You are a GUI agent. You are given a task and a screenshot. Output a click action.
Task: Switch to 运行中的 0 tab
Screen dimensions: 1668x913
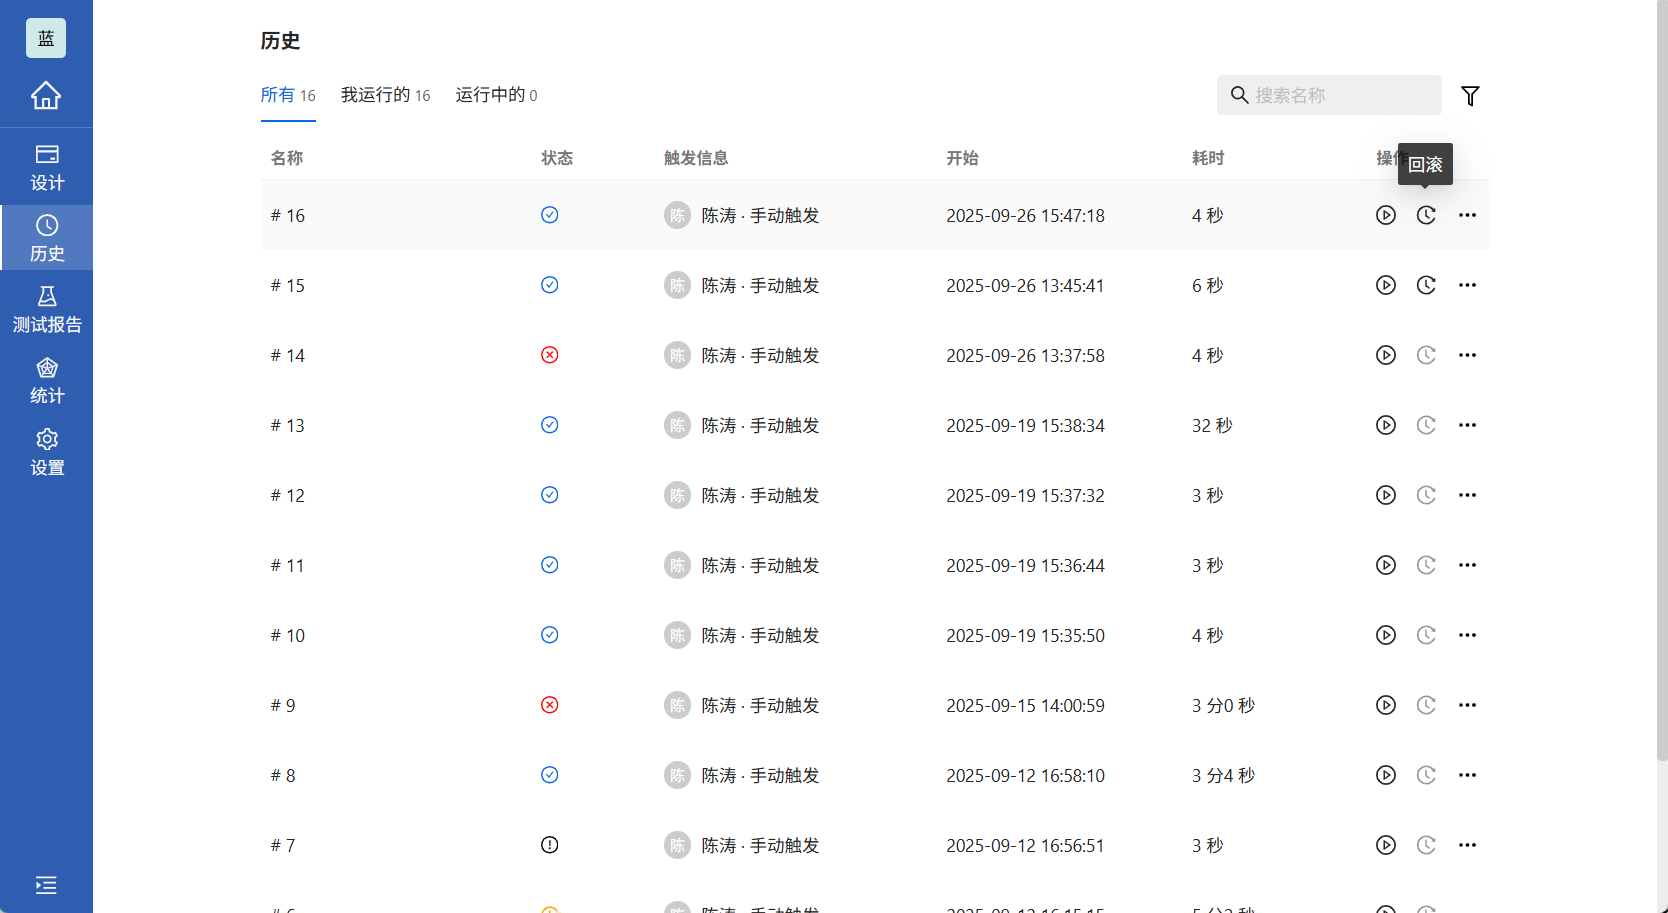[497, 95]
